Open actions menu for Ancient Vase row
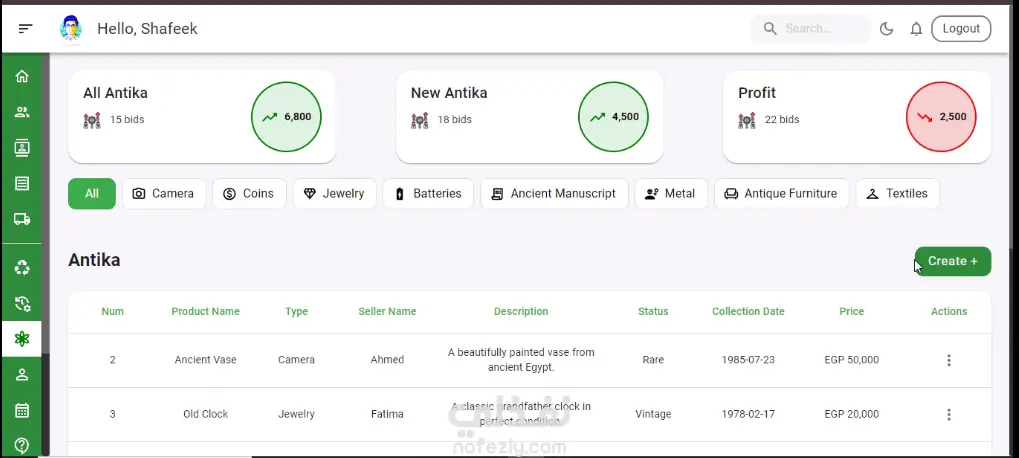 pyautogui.click(x=949, y=360)
